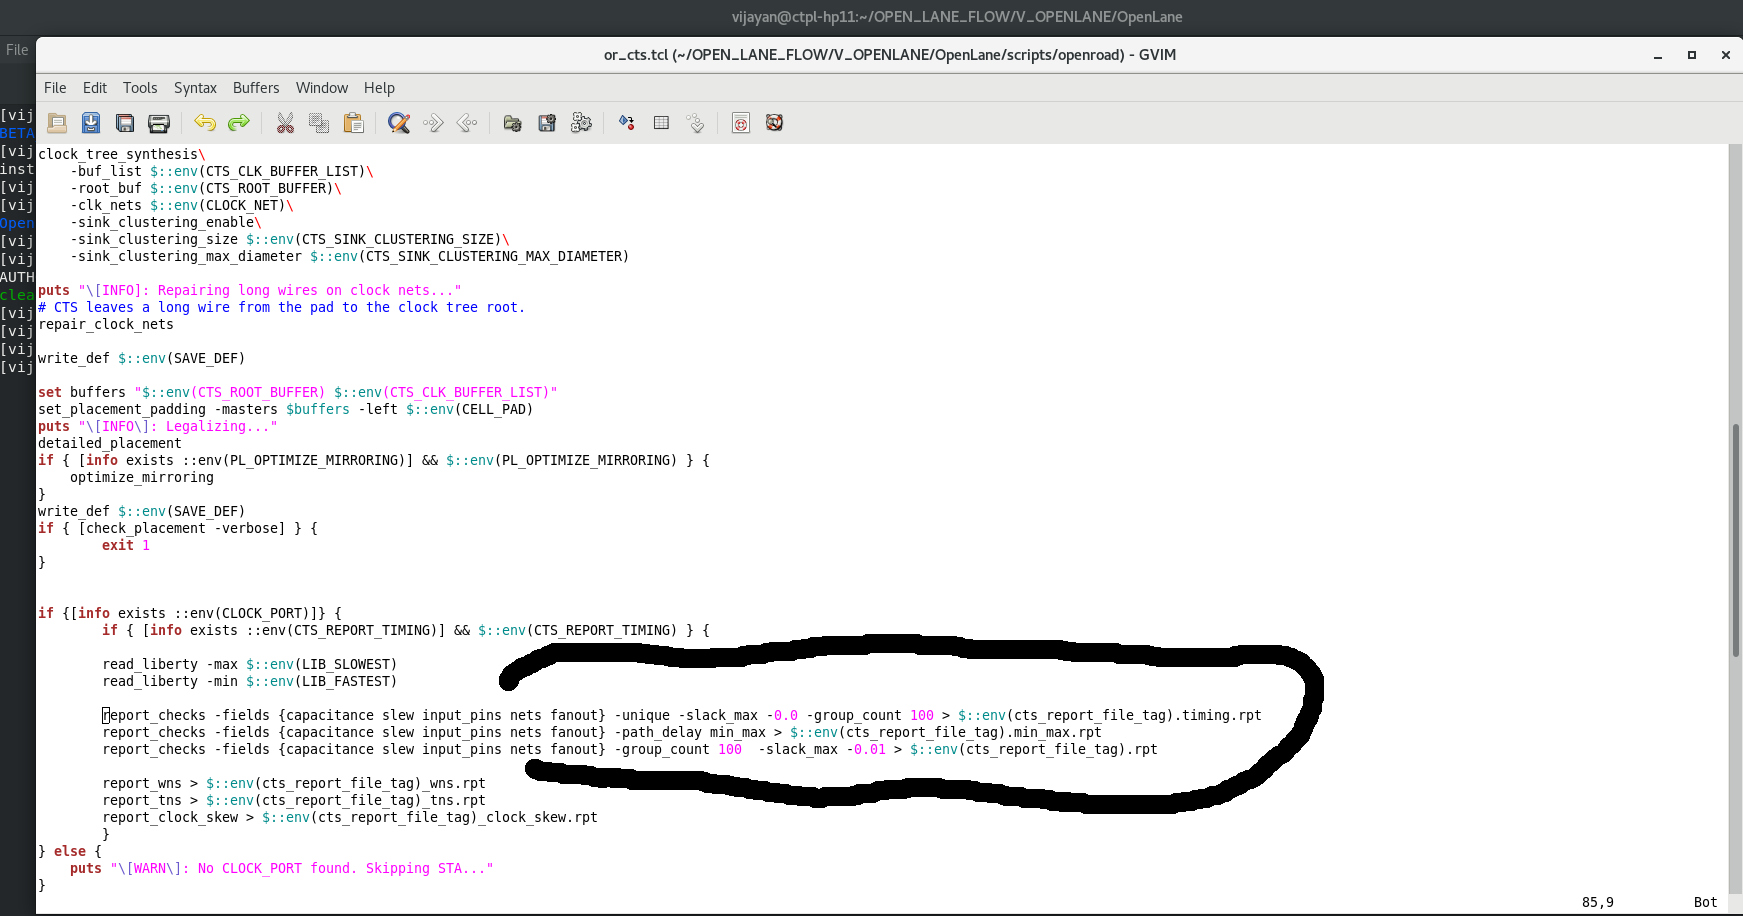Print the buffer using the printer icon

click(159, 123)
